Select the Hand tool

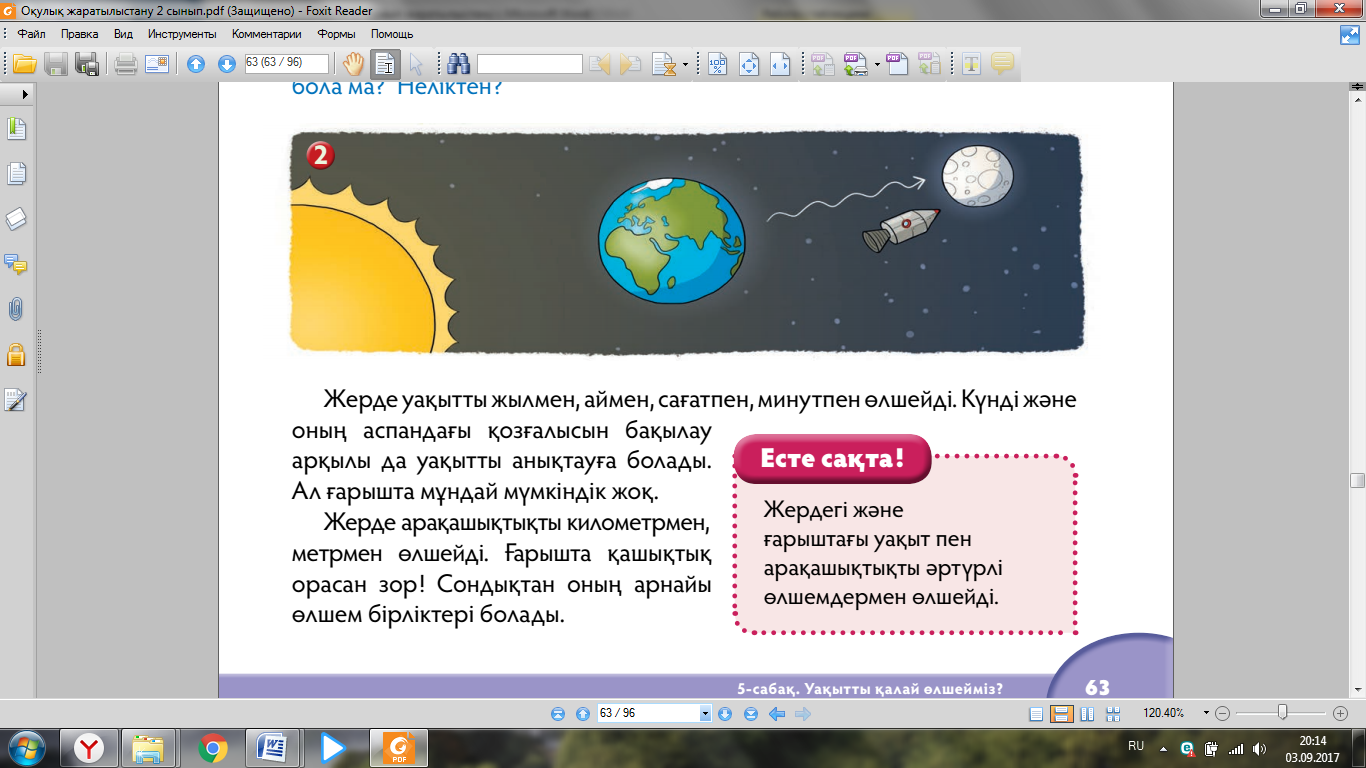354,64
